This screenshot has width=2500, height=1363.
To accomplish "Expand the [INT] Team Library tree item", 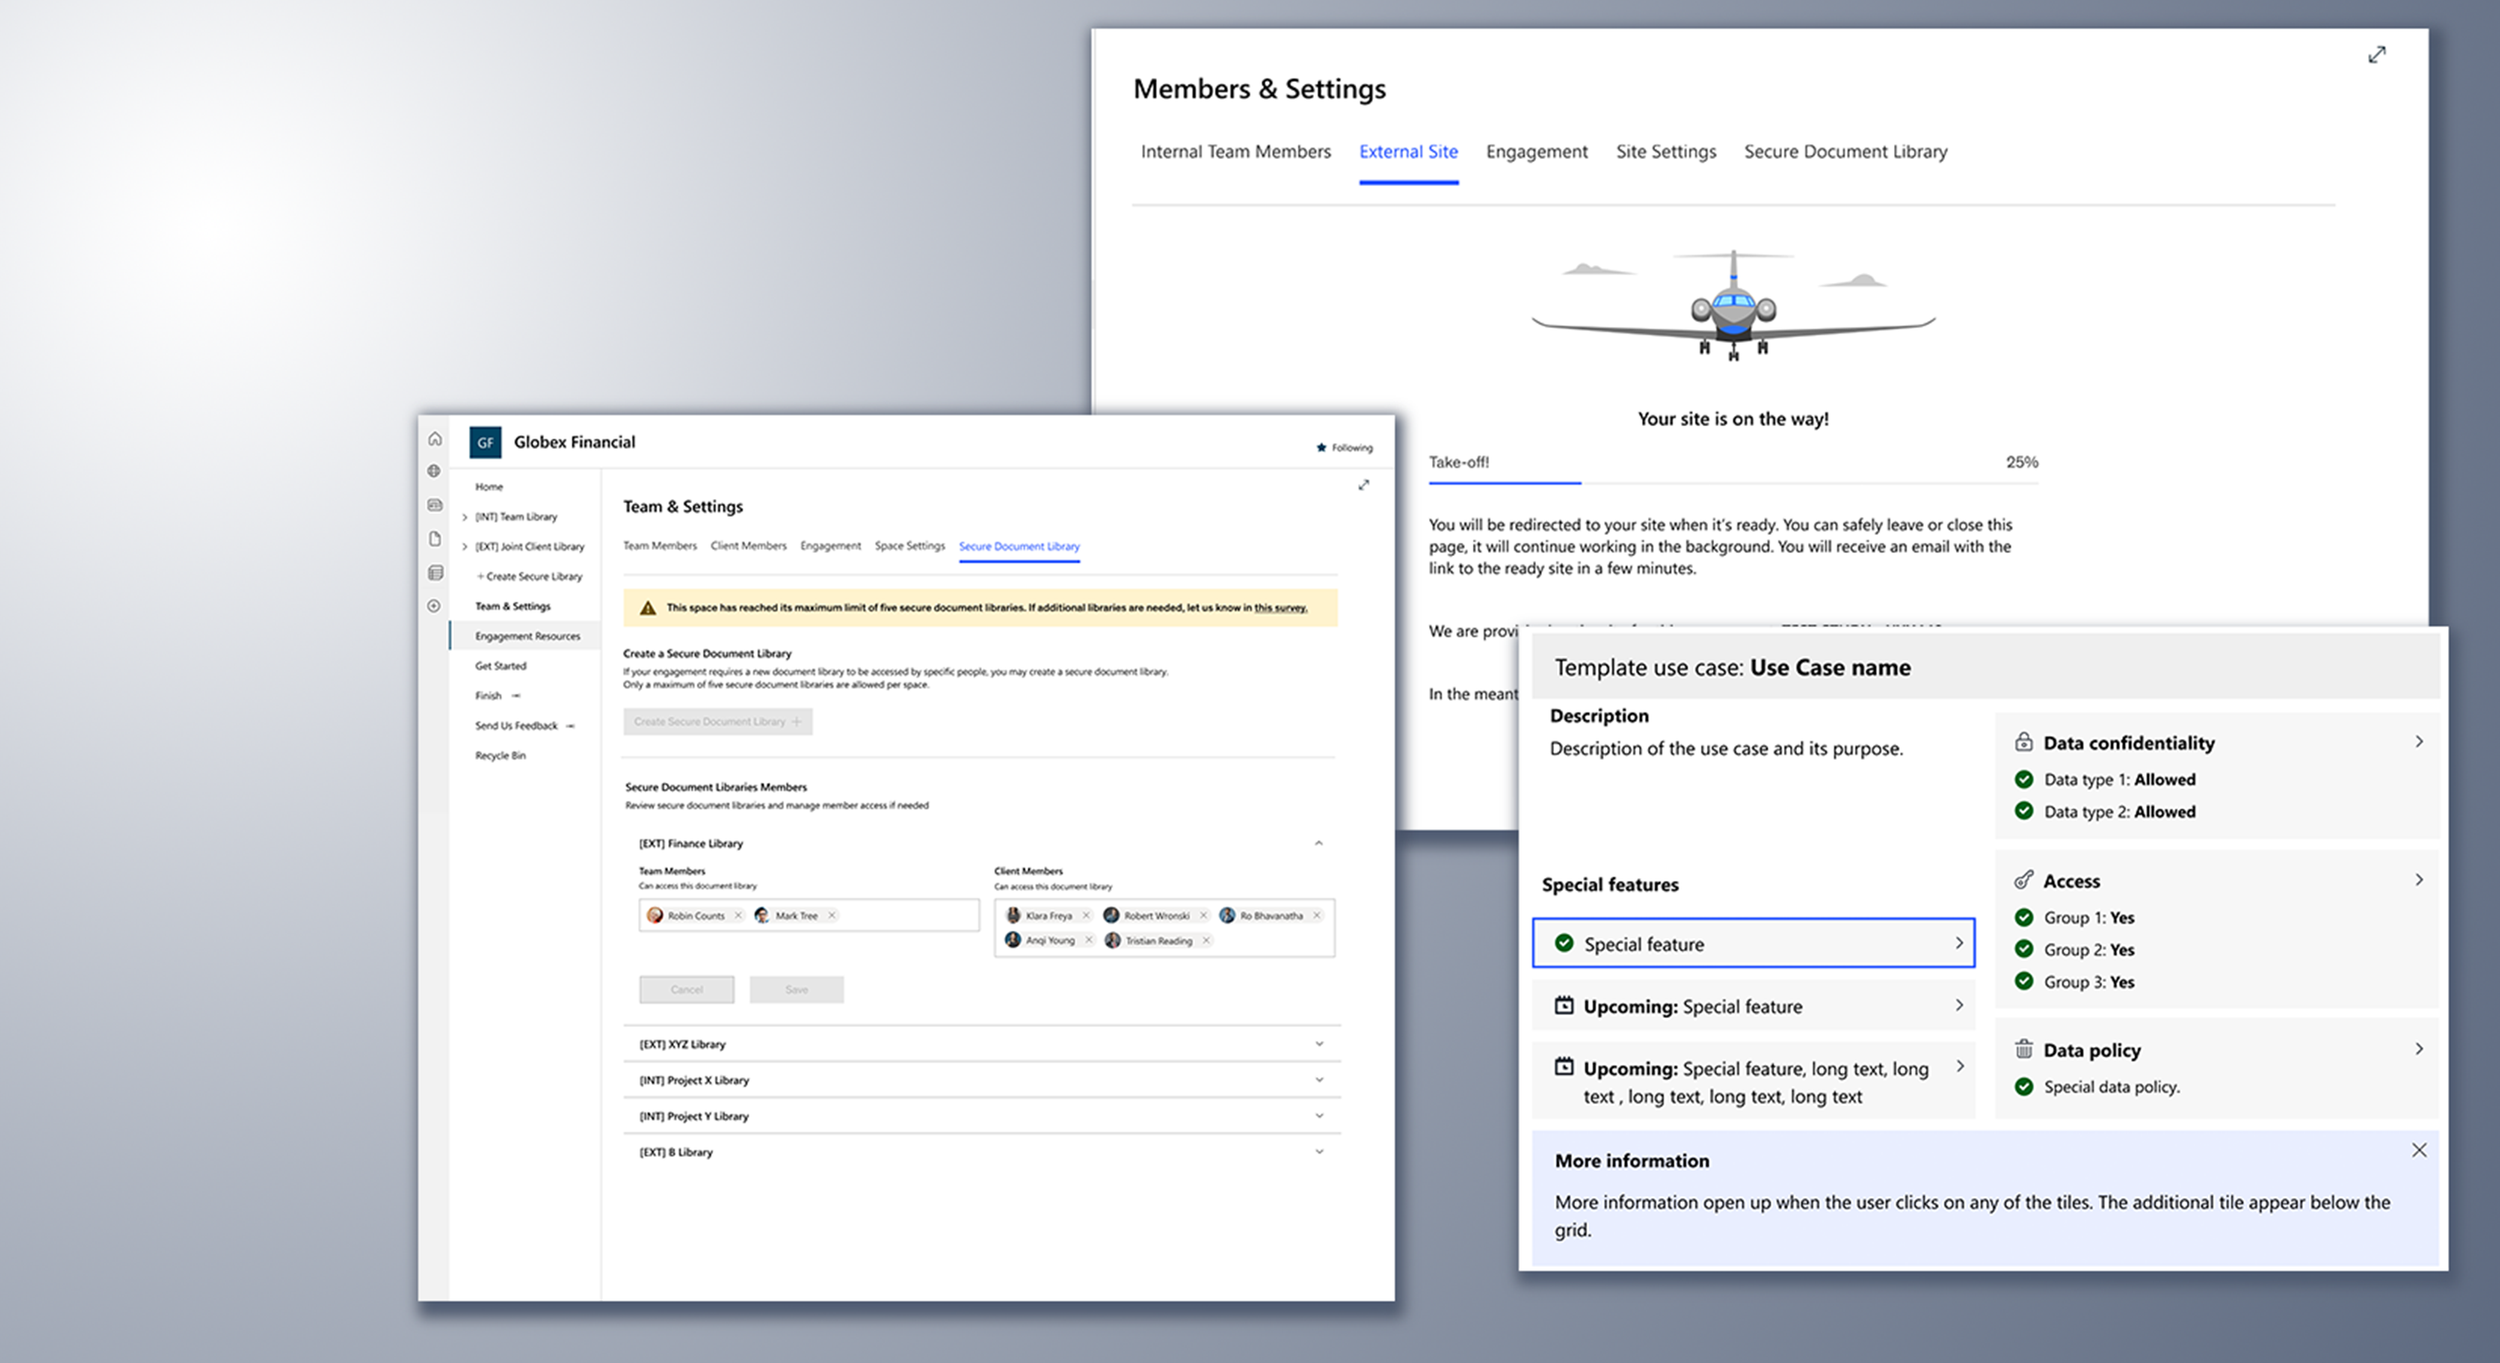I will click(465, 517).
